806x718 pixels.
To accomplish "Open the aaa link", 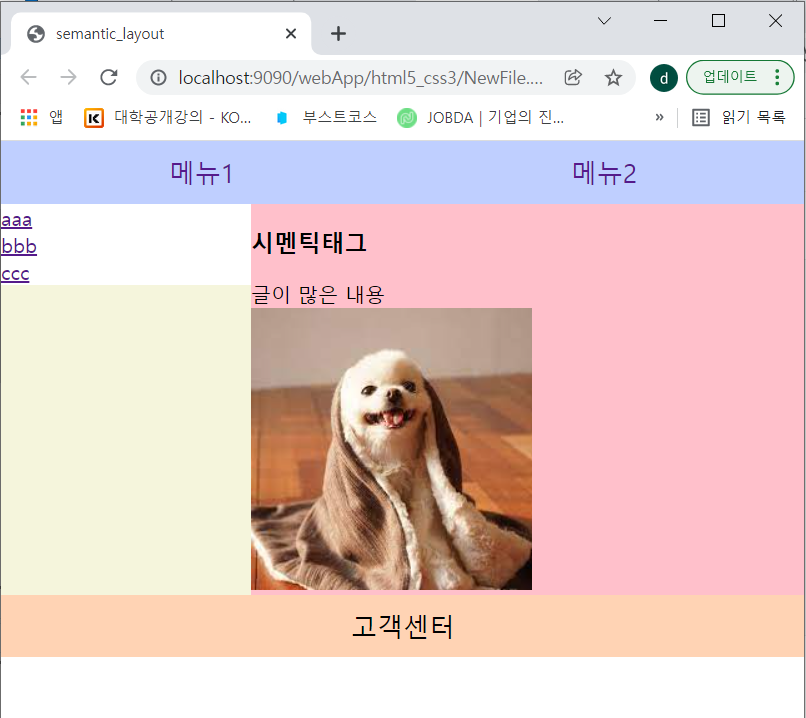I will point(16,220).
